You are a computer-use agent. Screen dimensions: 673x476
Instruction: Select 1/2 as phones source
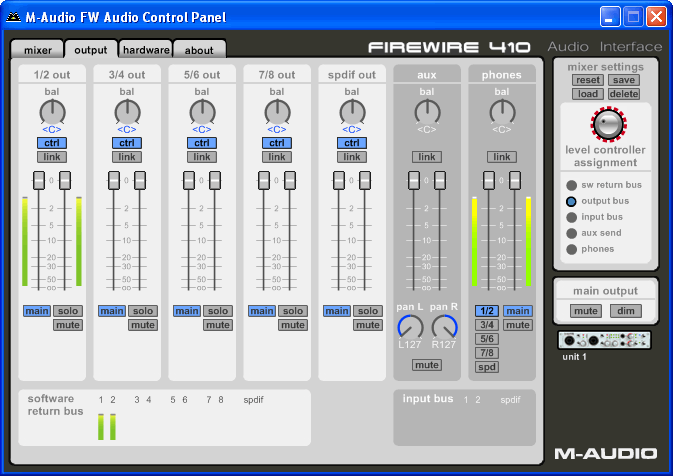[x=487, y=311]
